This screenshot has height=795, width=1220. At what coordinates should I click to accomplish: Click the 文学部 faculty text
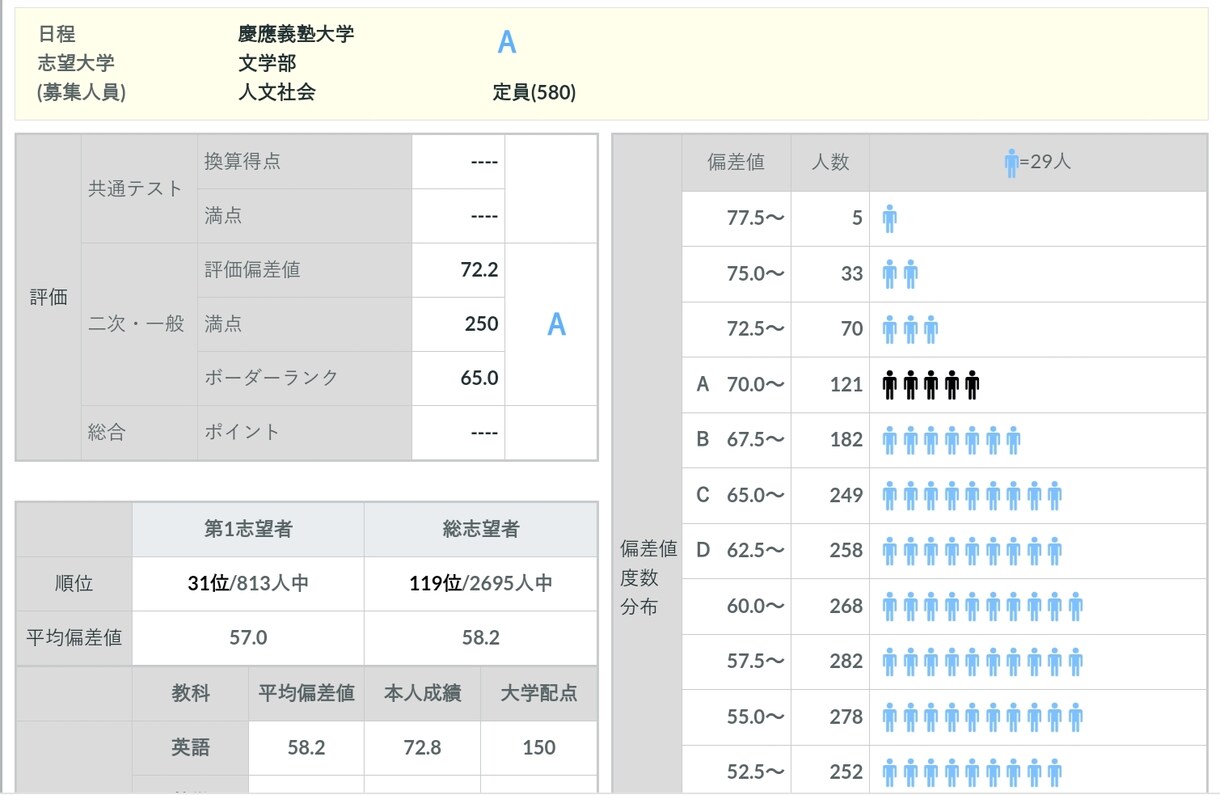click(x=267, y=63)
